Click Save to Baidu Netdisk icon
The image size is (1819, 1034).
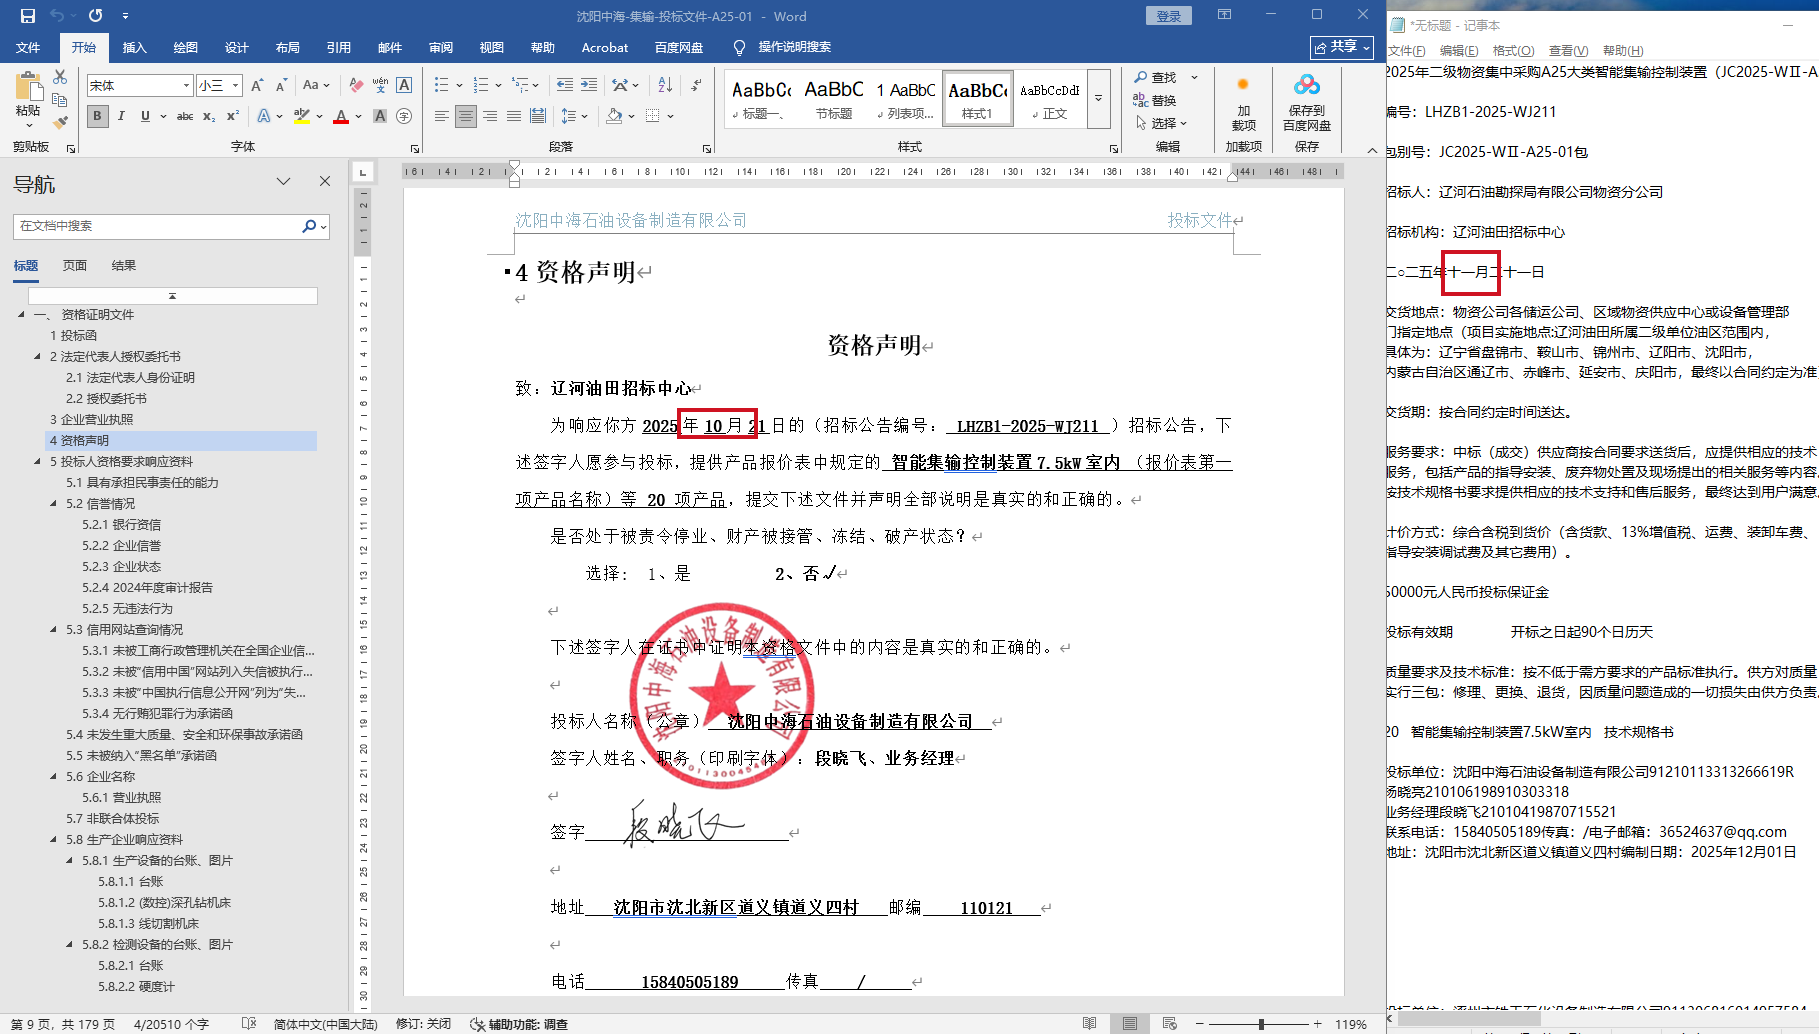1307,104
